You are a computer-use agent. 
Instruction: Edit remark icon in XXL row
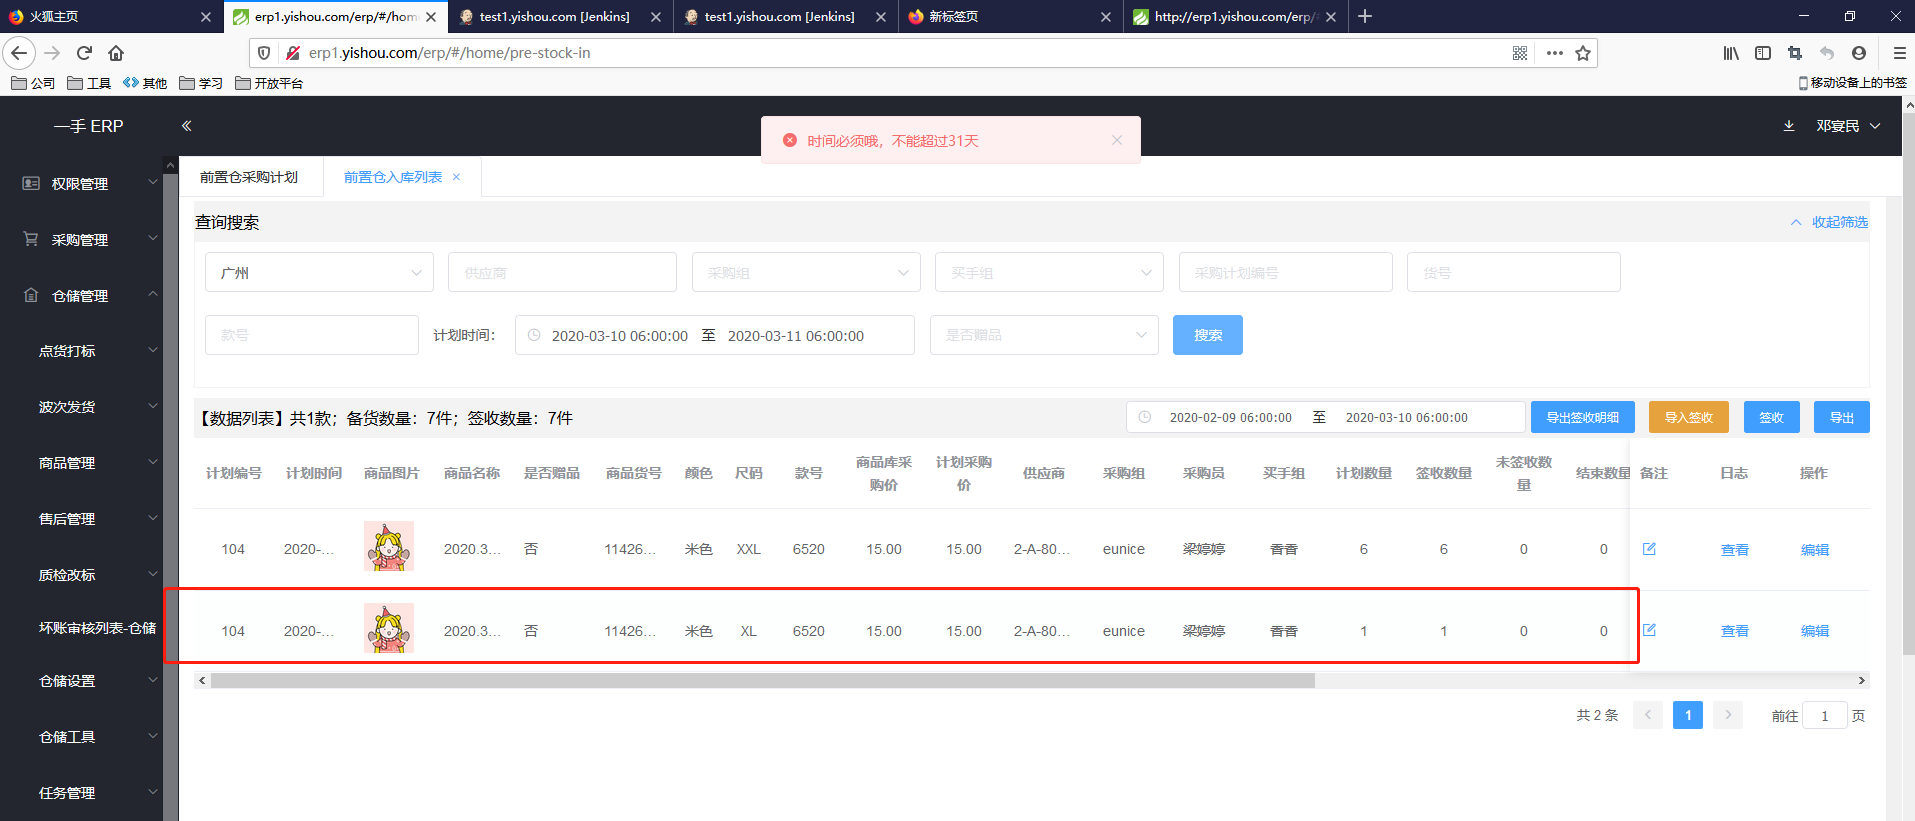1650,548
